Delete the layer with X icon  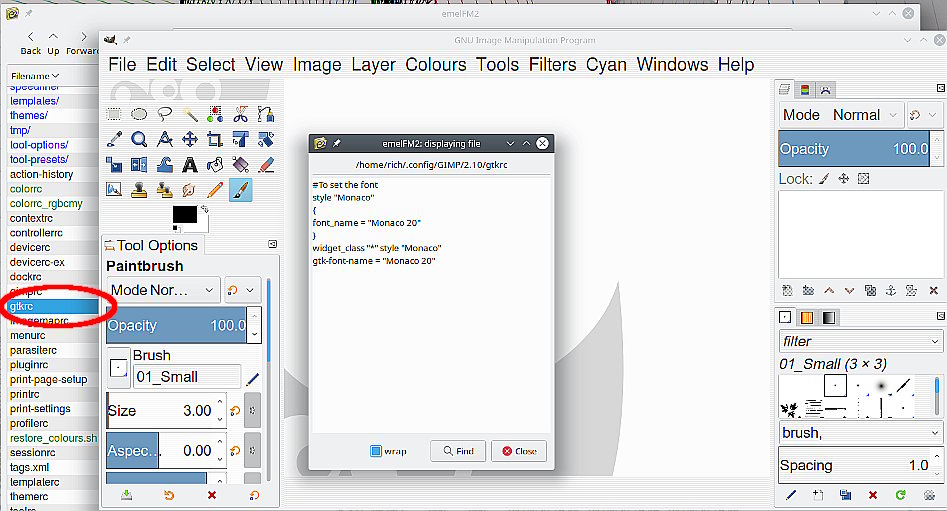[x=933, y=291]
